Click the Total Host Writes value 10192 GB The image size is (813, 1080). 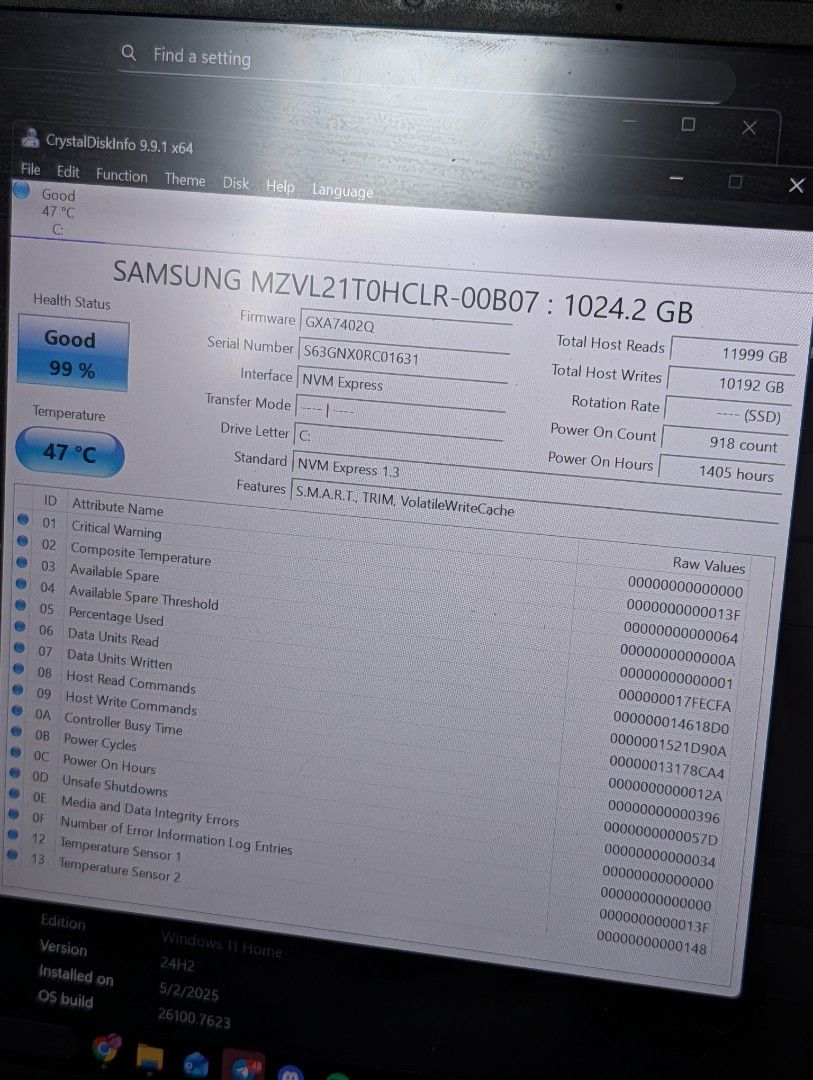pyautogui.click(x=731, y=382)
